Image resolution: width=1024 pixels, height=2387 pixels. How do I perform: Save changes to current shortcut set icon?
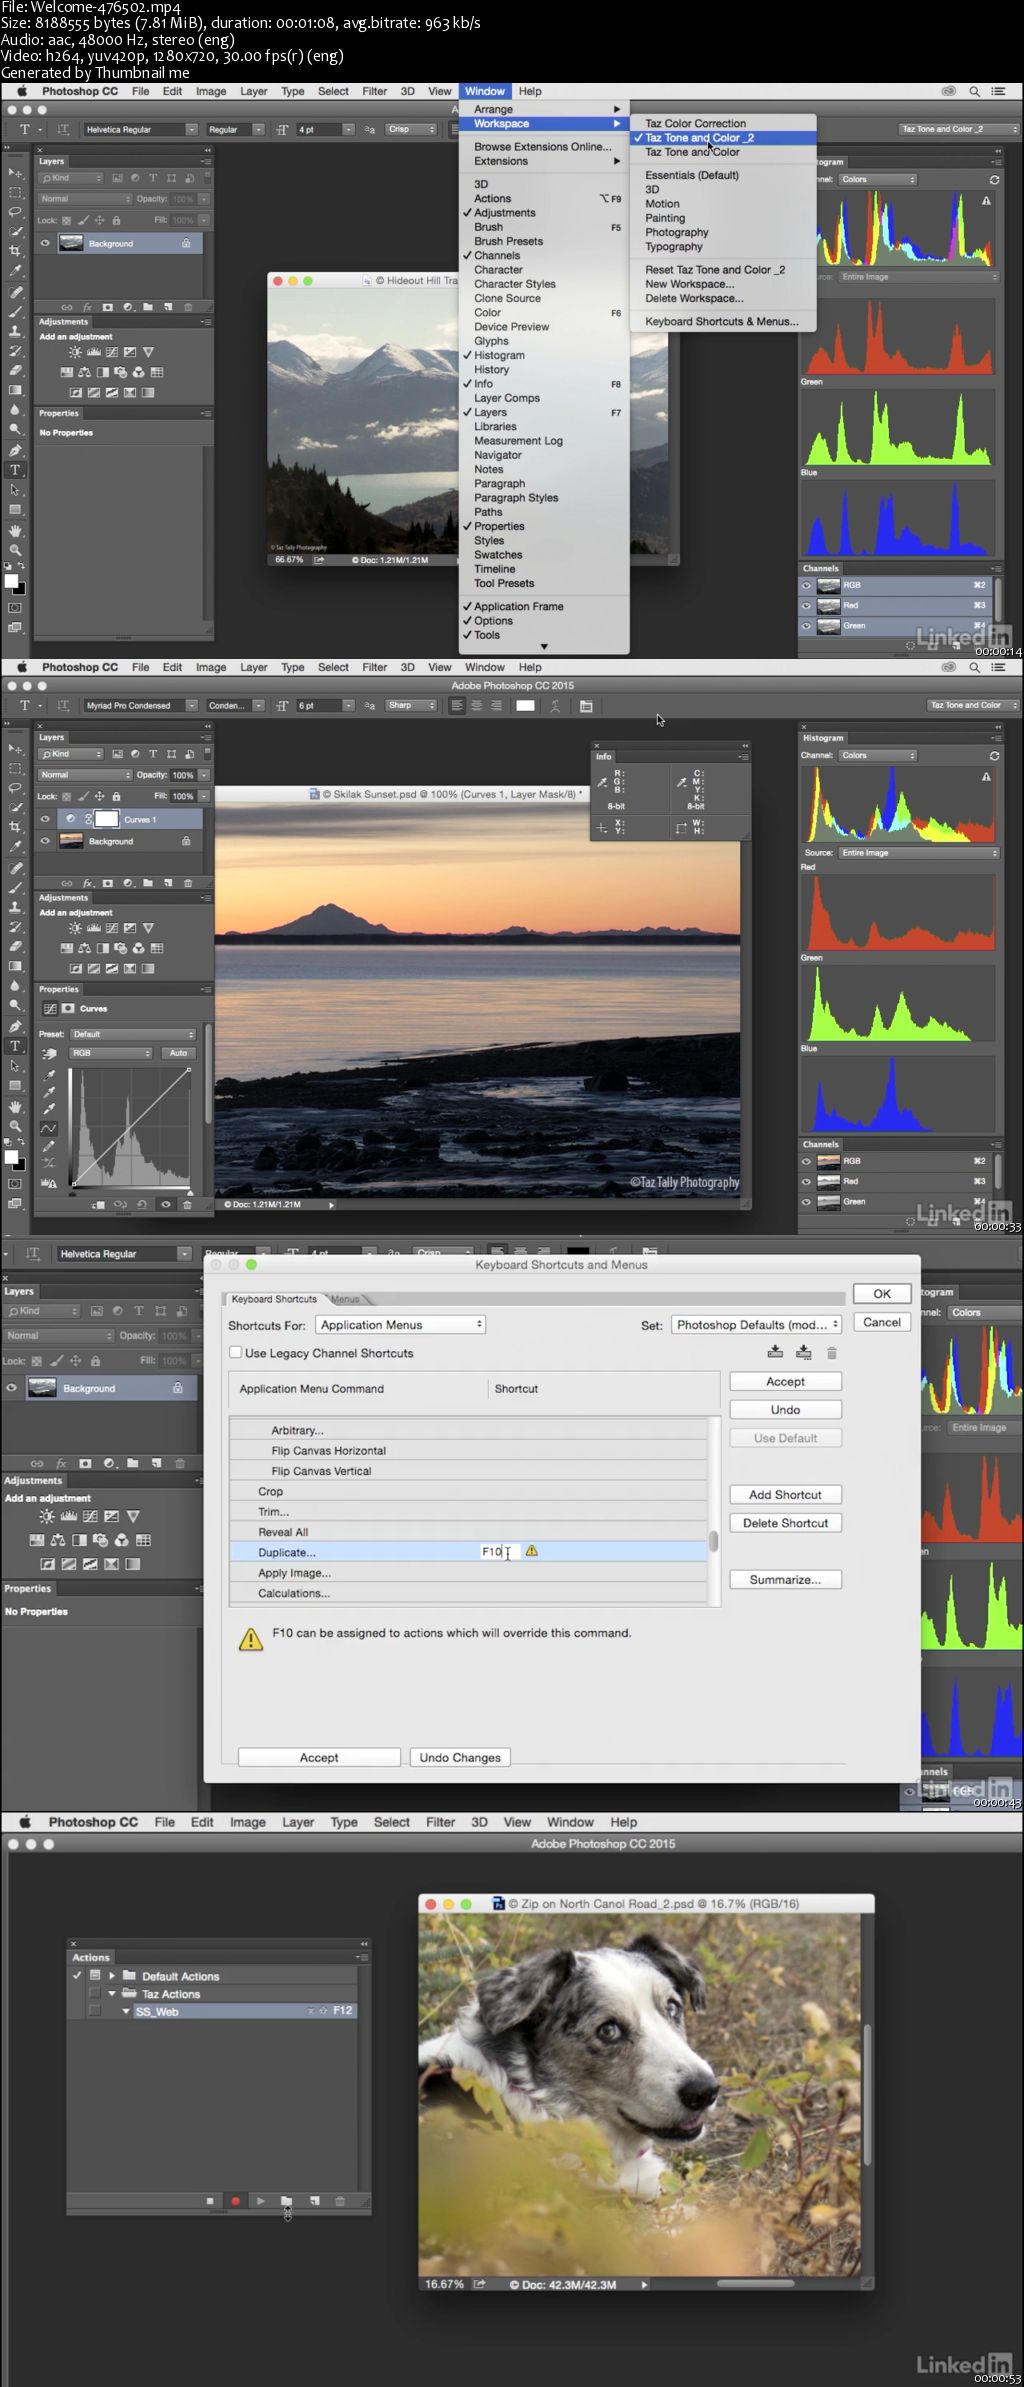[x=775, y=1352]
